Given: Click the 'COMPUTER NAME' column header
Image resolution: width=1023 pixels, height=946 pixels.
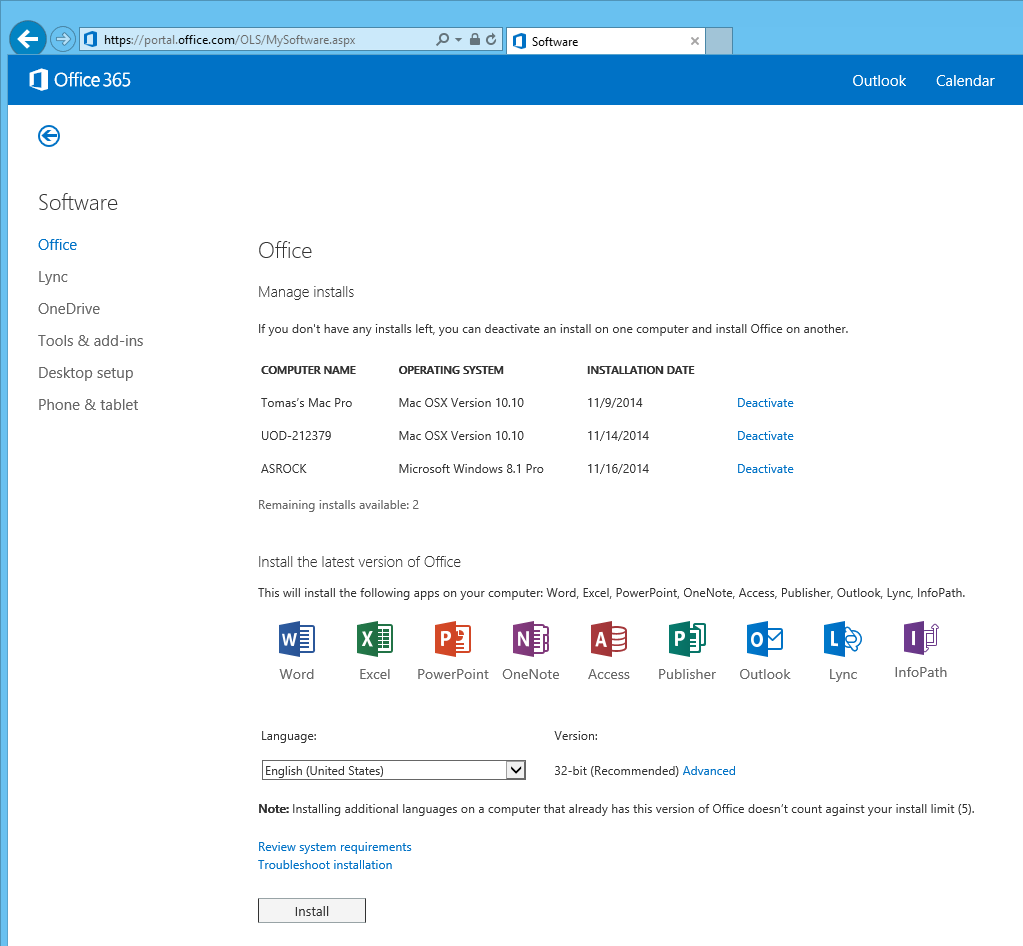Looking at the screenshot, I should 309,370.
